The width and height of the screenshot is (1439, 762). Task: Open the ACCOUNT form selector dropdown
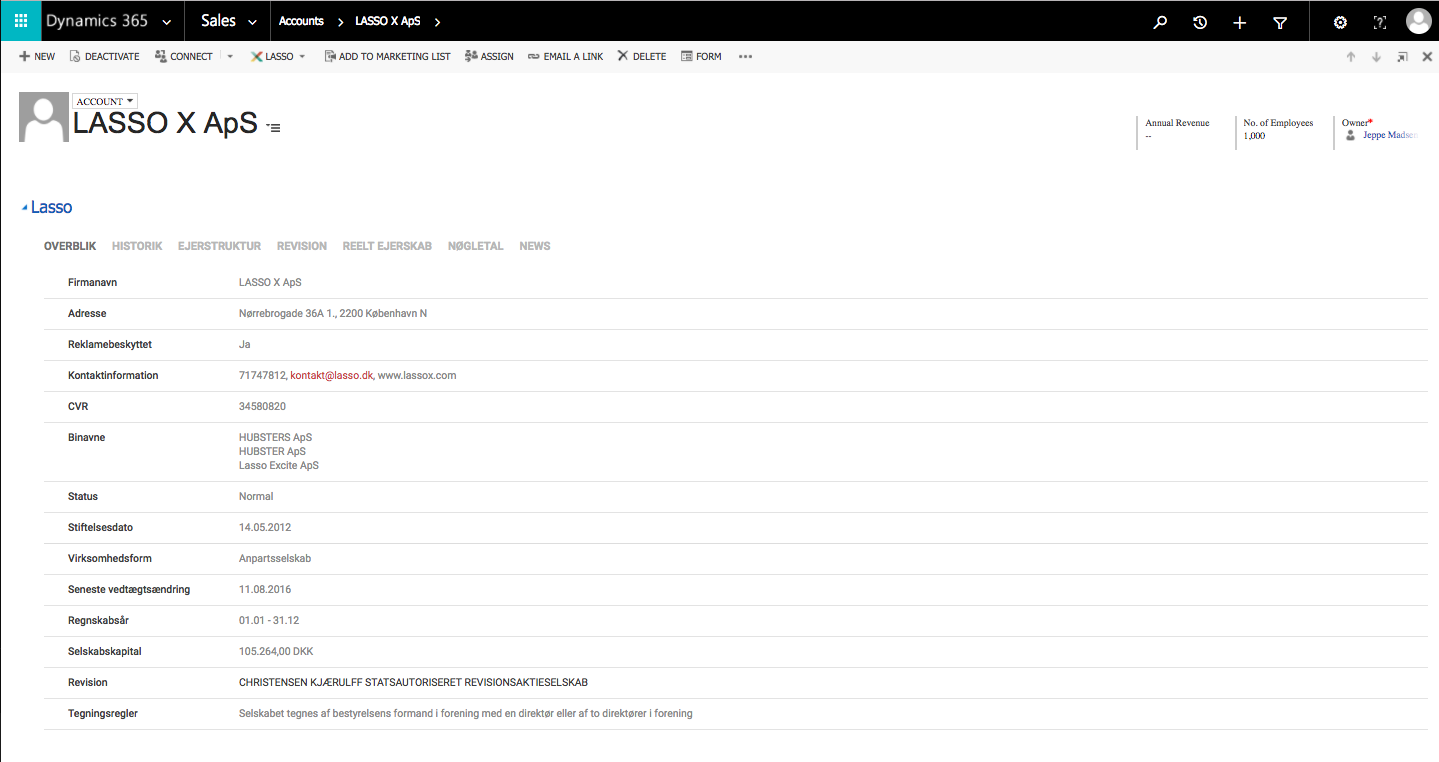[105, 101]
